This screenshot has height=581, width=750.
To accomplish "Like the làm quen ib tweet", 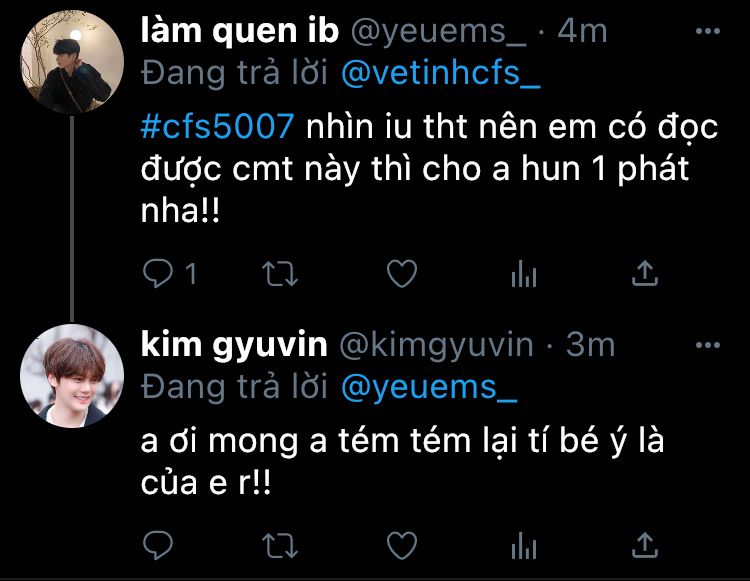I will click(402, 274).
